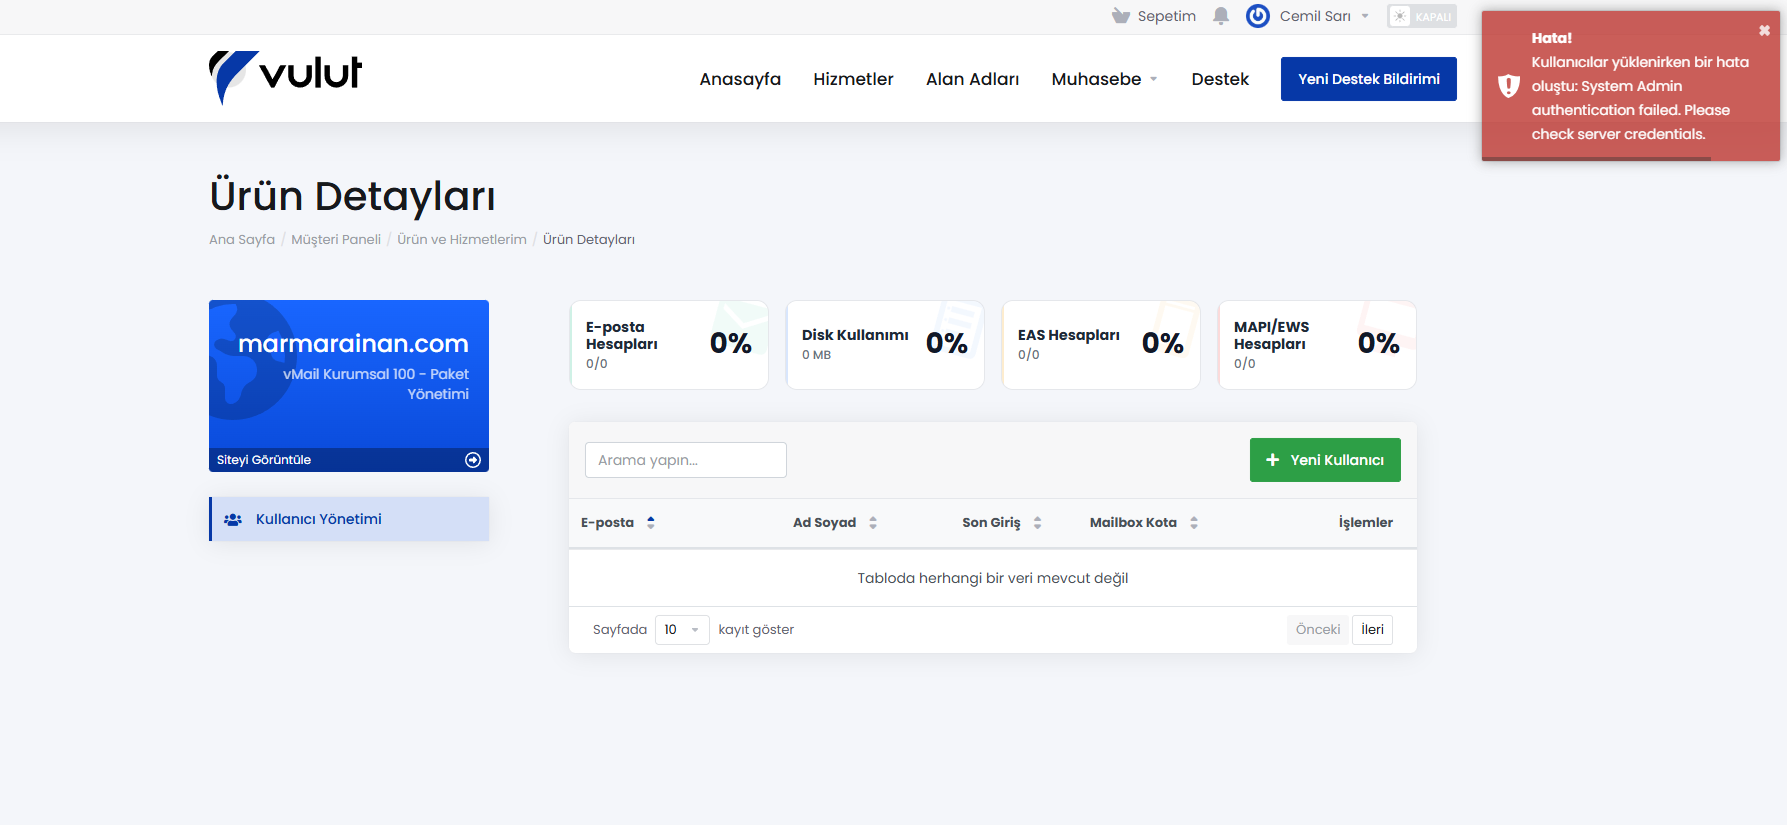The height and width of the screenshot is (825, 1787).
Task: Add a user with Yeni Kullanıcı
Action: (1325, 460)
